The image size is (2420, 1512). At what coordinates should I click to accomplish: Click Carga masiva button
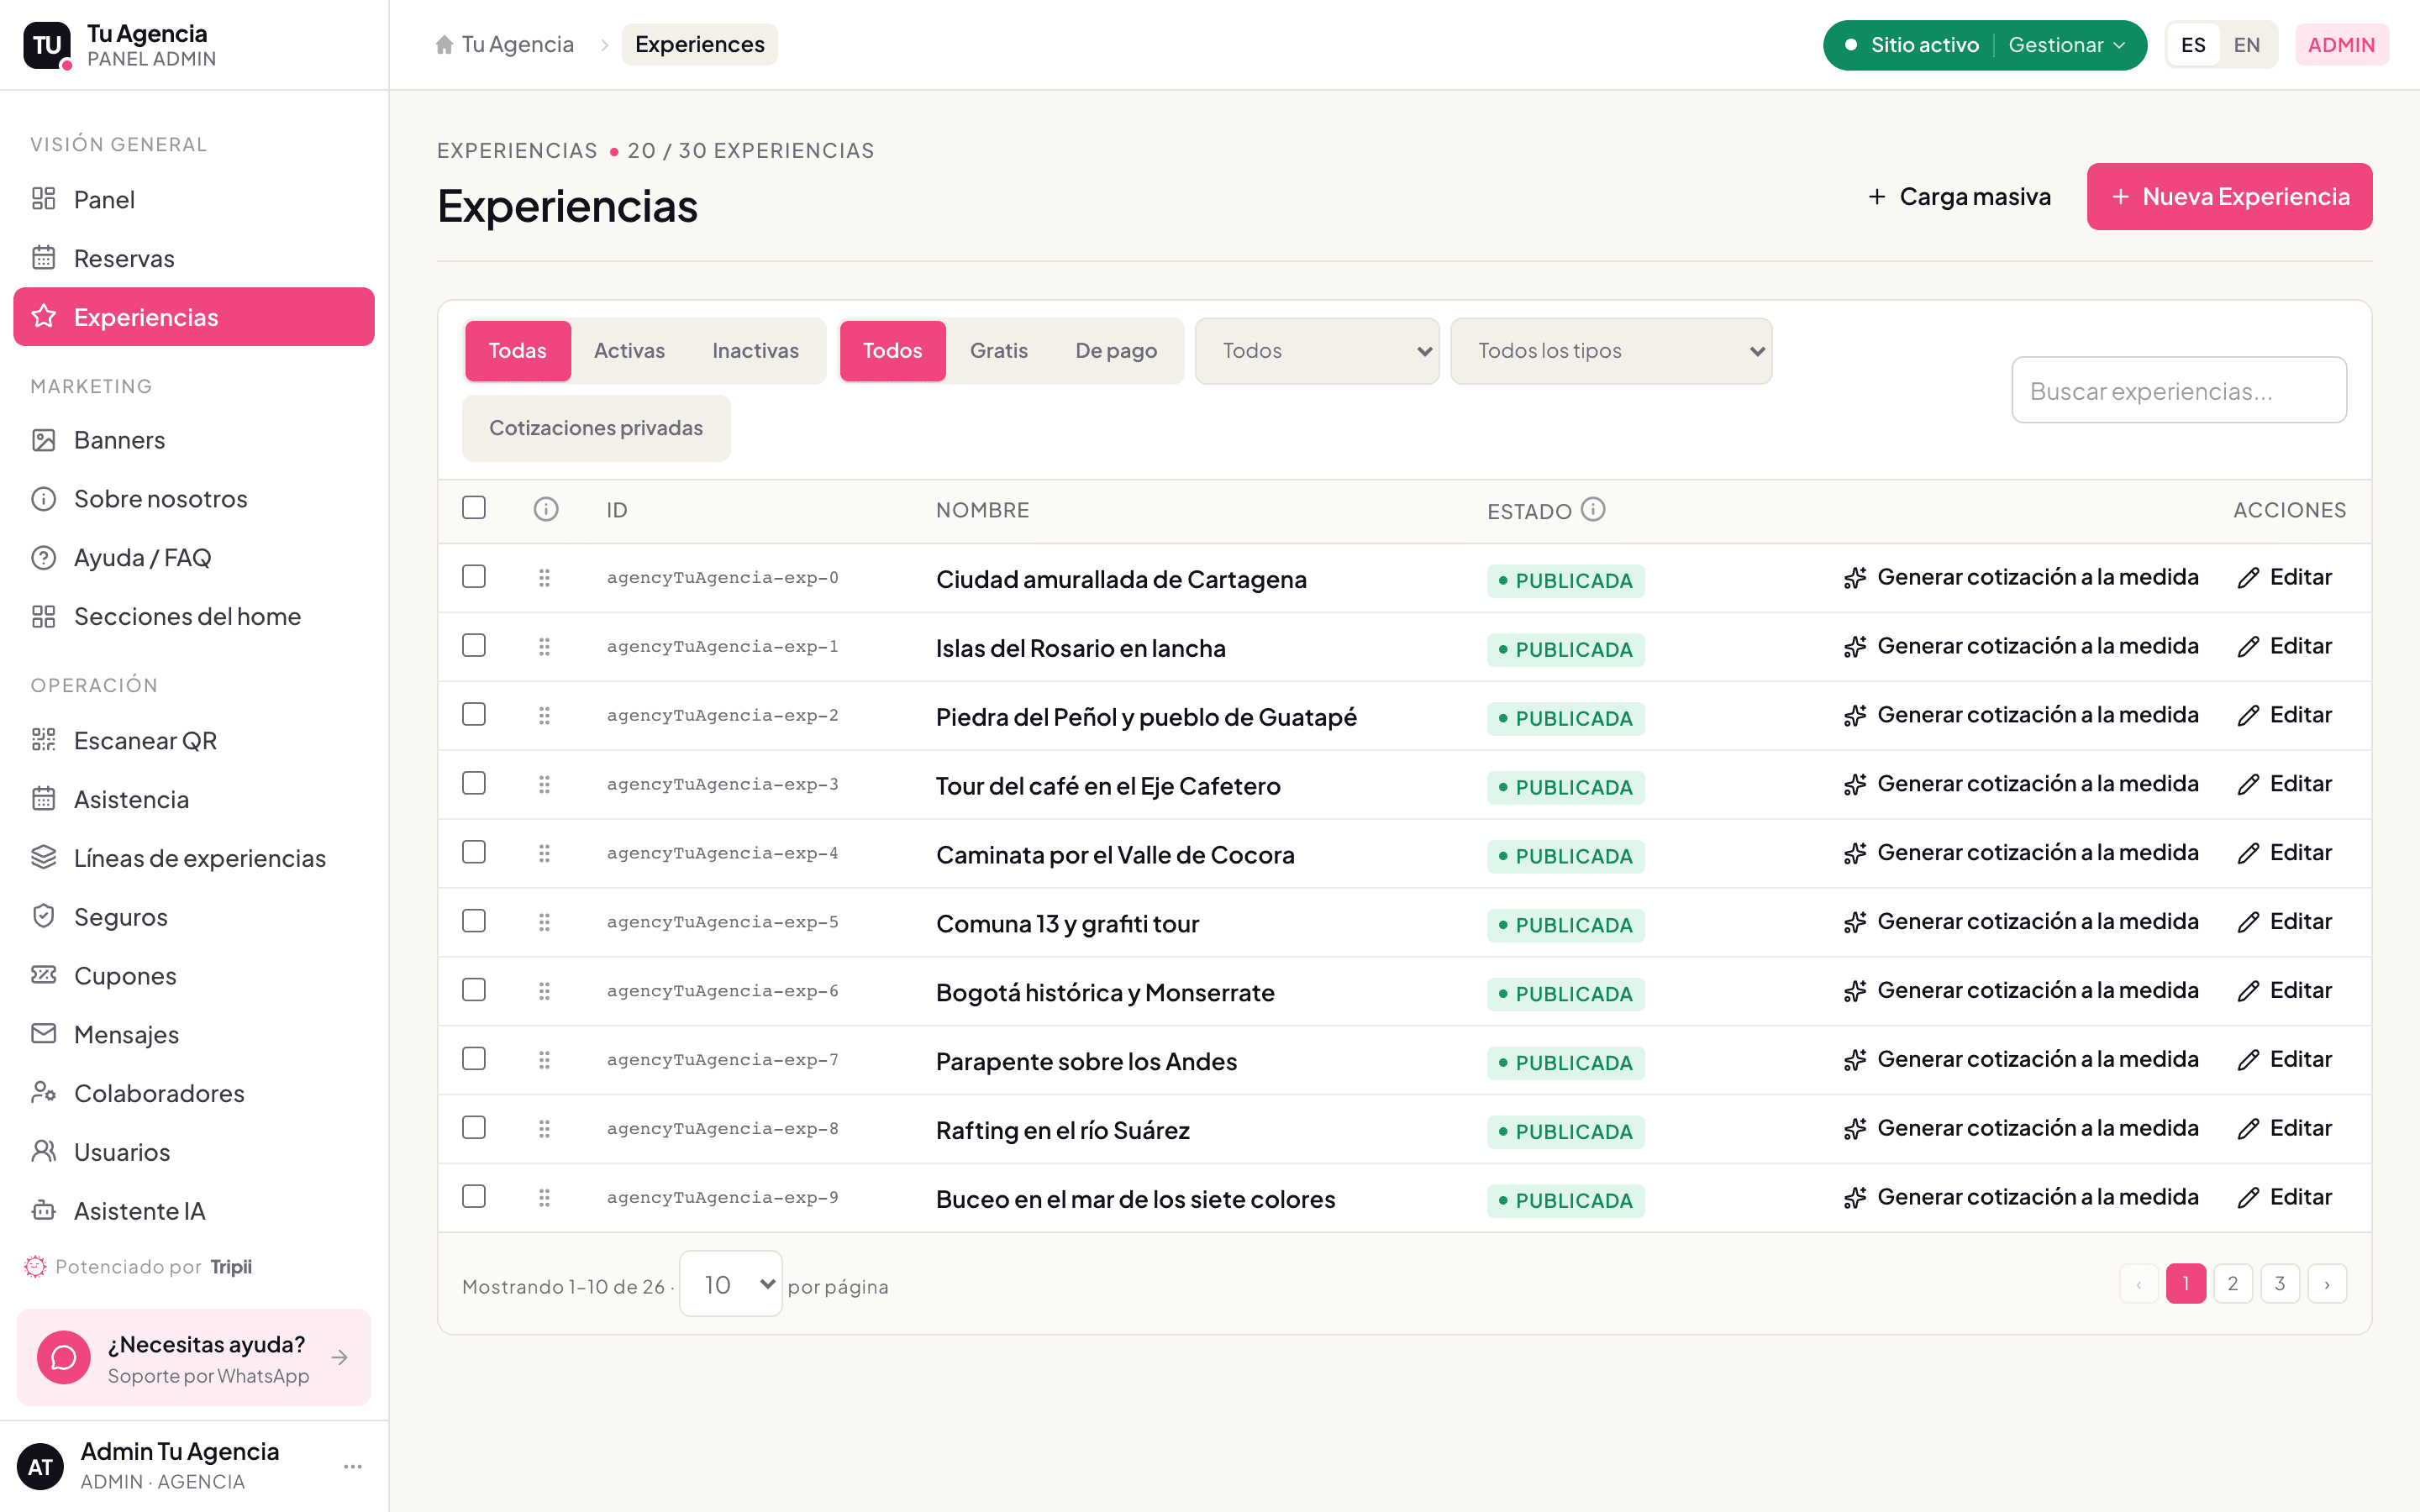point(1959,197)
